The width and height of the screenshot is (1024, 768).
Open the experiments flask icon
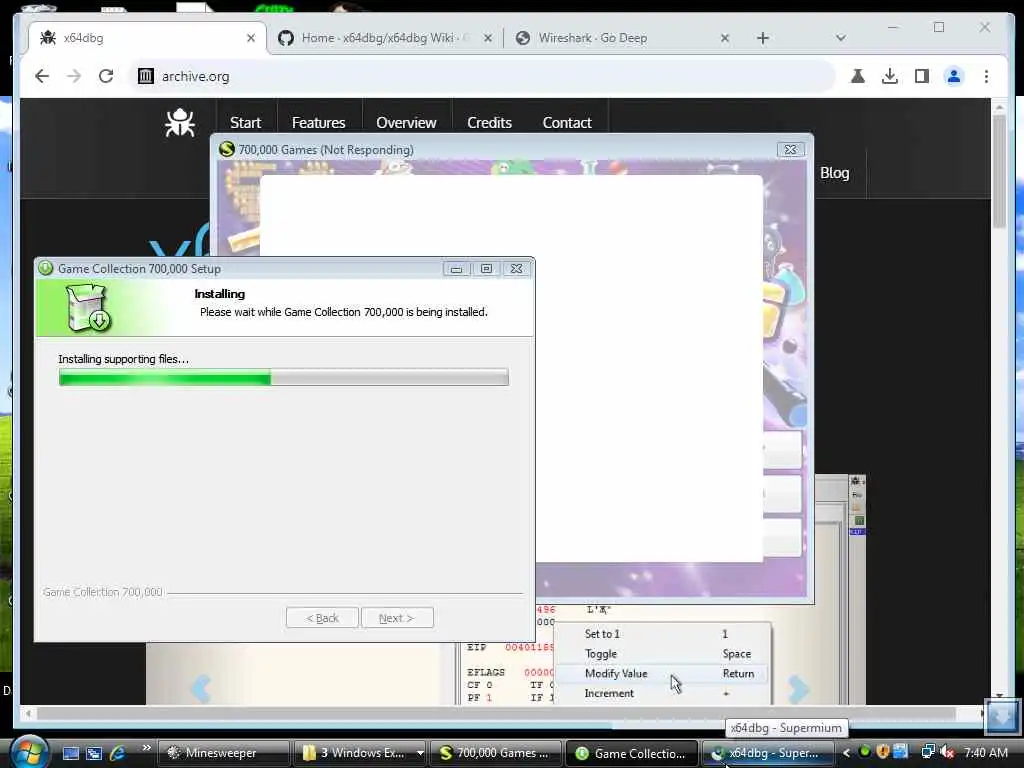click(857, 76)
